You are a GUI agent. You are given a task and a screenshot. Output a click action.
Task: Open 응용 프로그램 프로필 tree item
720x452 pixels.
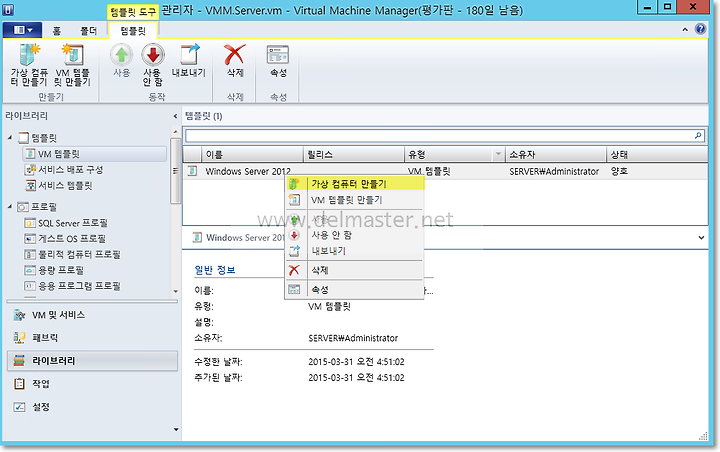[73, 286]
